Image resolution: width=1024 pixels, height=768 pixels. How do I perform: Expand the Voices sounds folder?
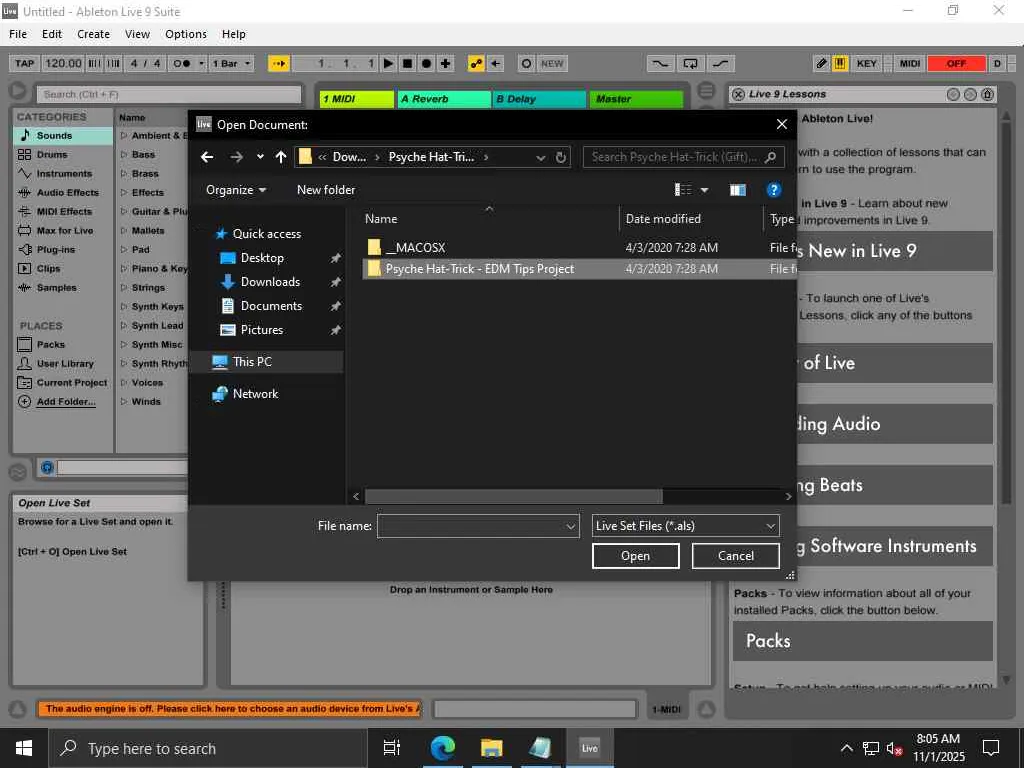(x=124, y=382)
